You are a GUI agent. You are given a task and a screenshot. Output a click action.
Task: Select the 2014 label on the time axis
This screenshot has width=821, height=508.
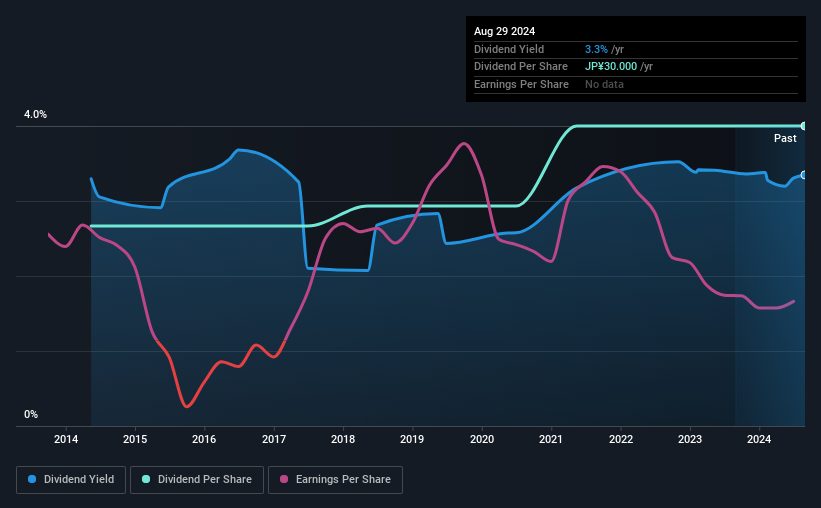(x=66, y=439)
